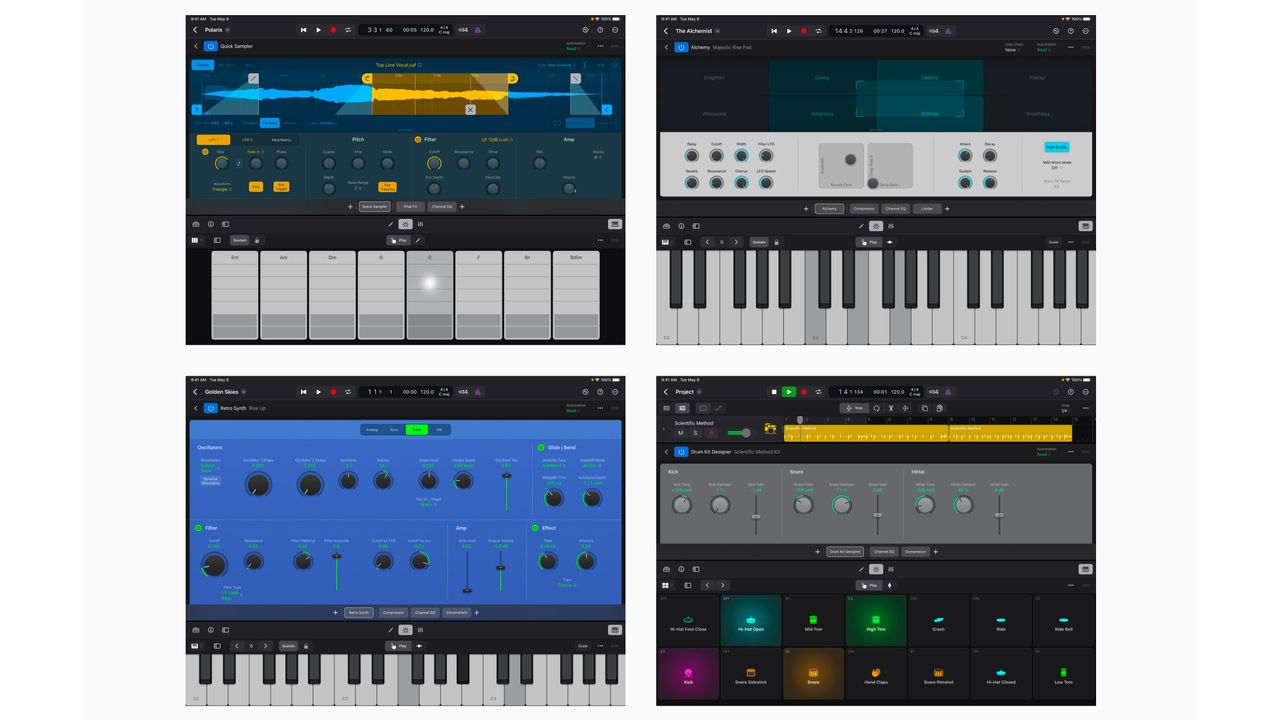Click the sustain lock icon in Polaris

(x=256, y=240)
